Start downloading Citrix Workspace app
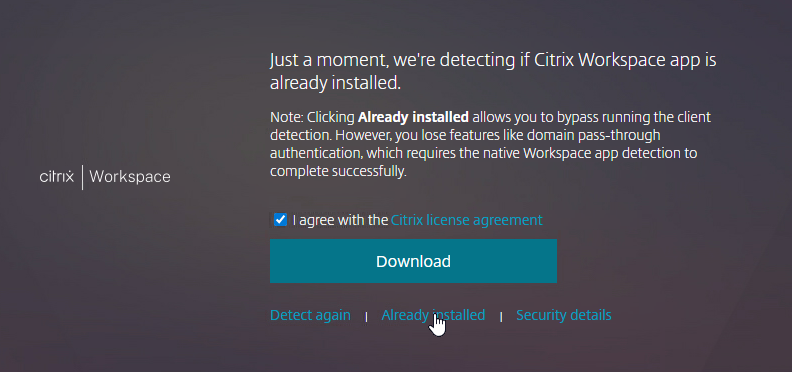Viewport: 792px width, 372px height. click(x=413, y=261)
